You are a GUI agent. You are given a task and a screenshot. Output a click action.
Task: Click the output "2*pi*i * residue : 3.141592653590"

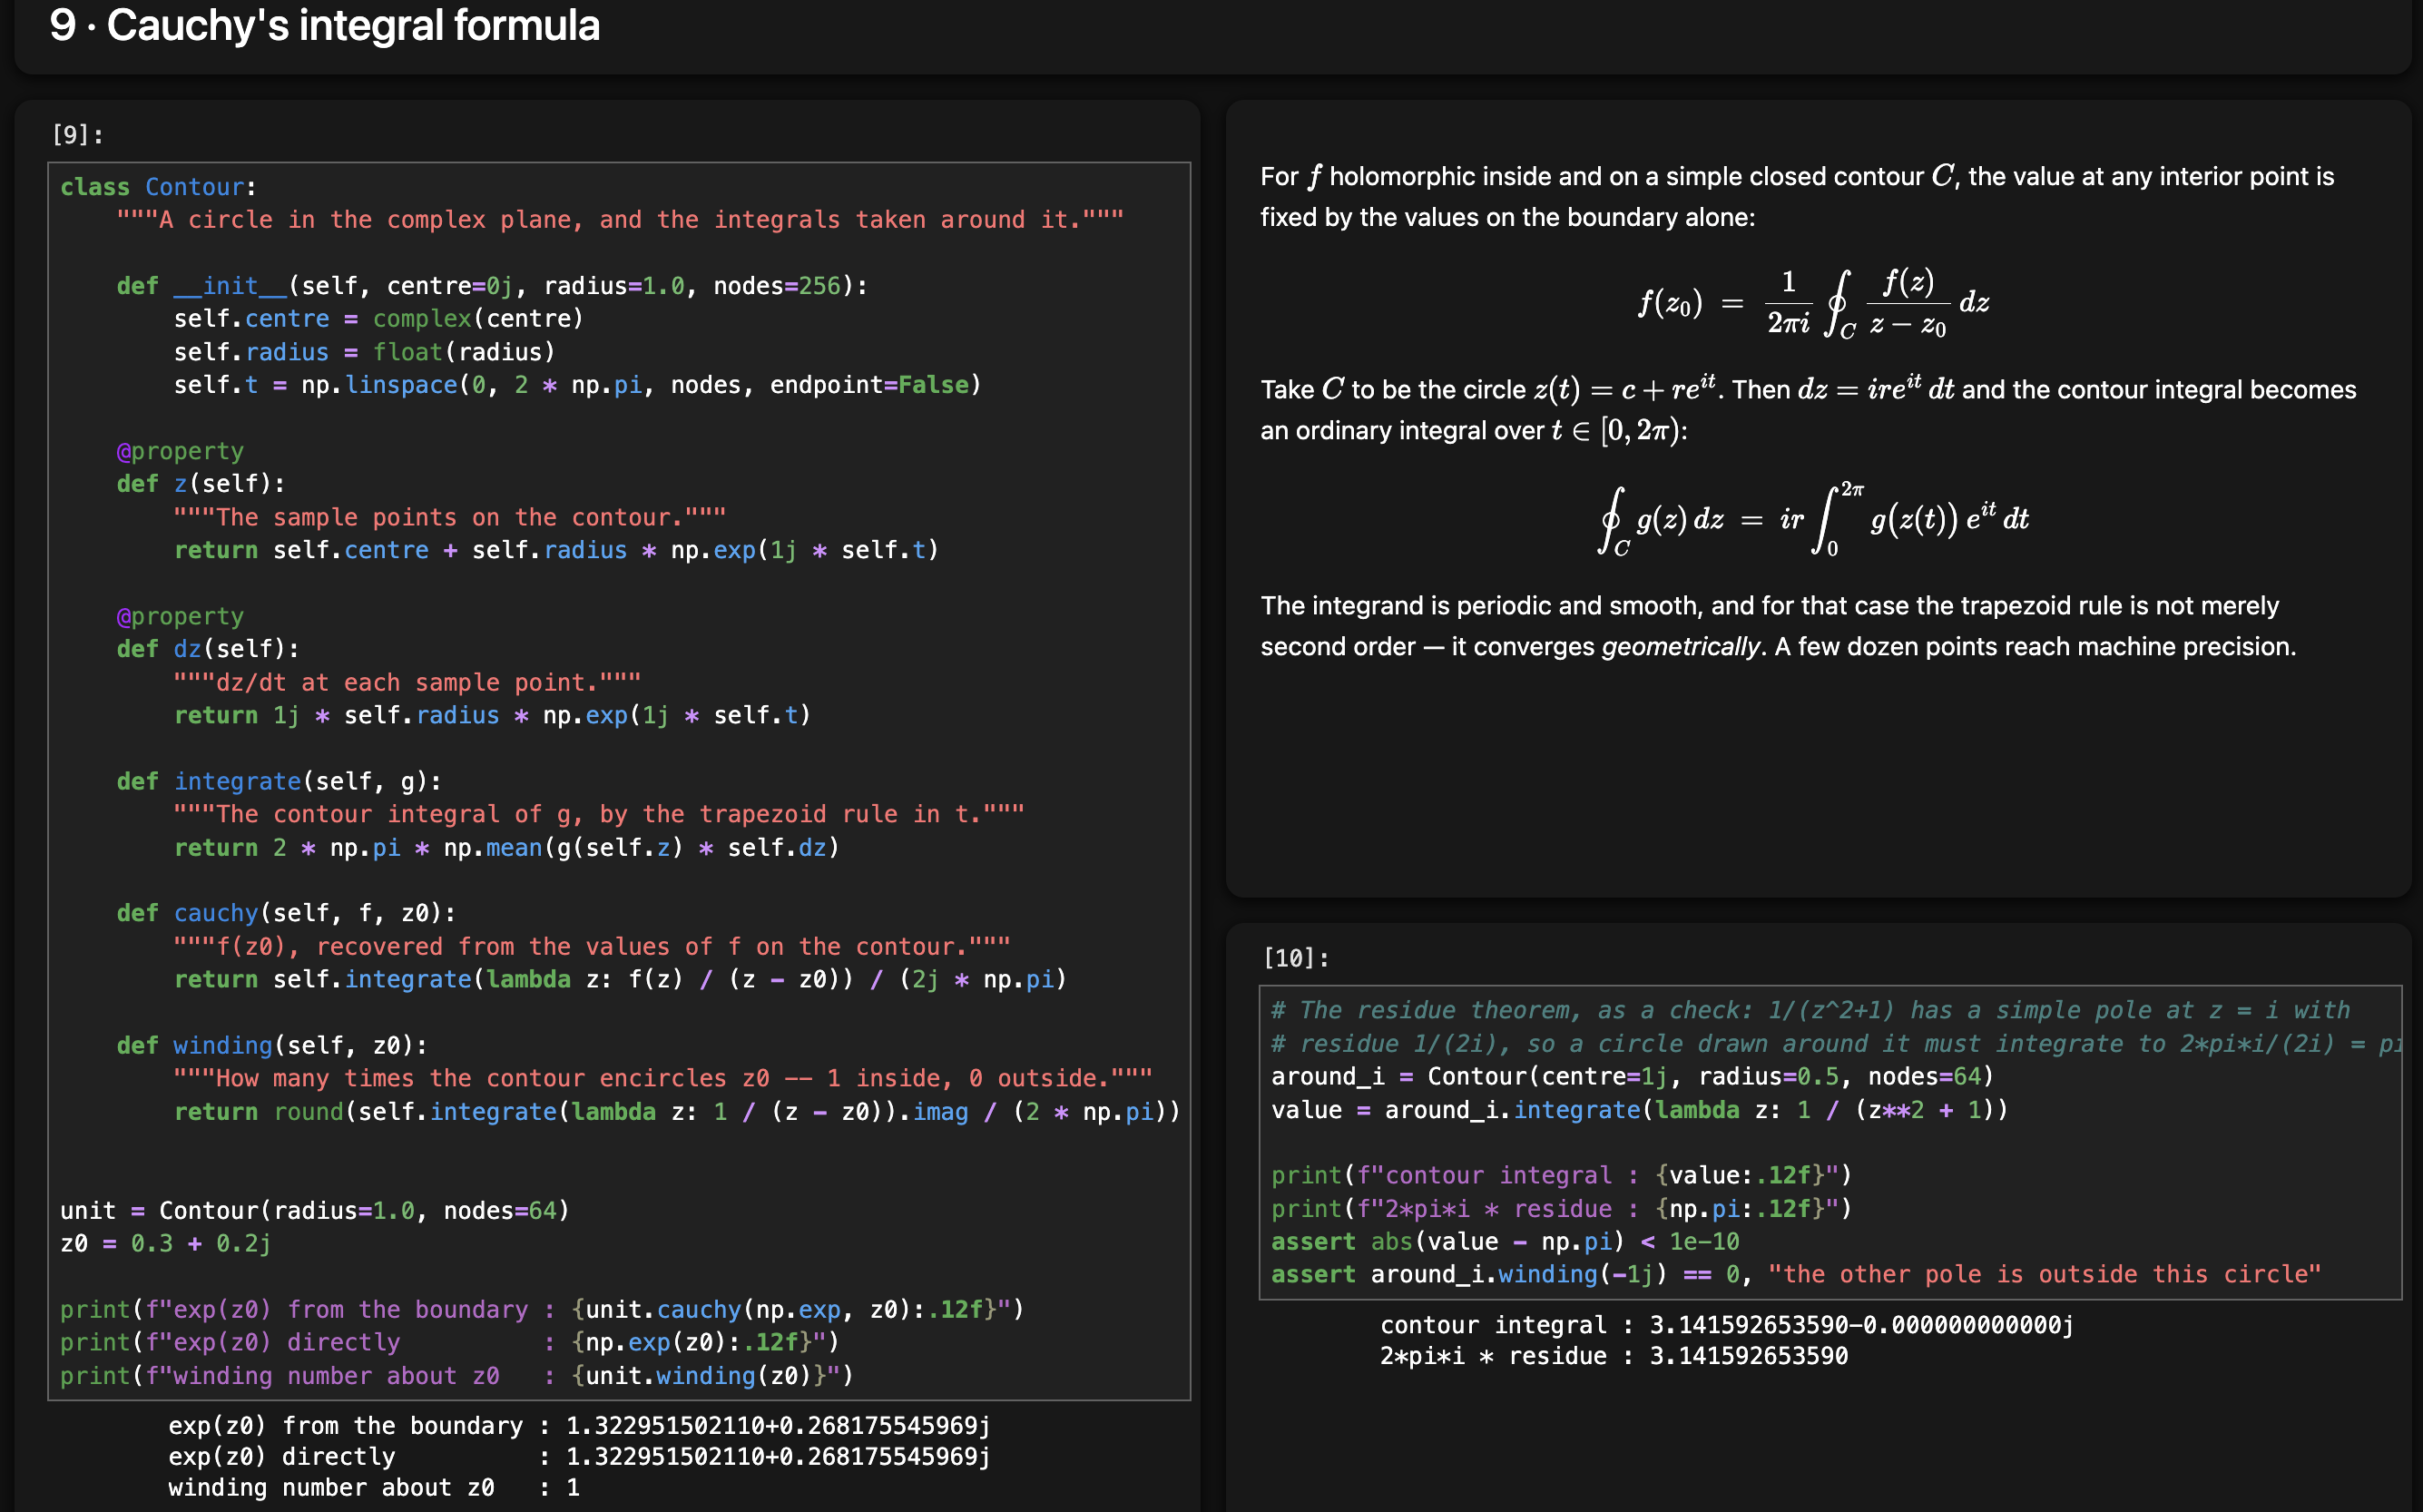[x=1614, y=1356]
